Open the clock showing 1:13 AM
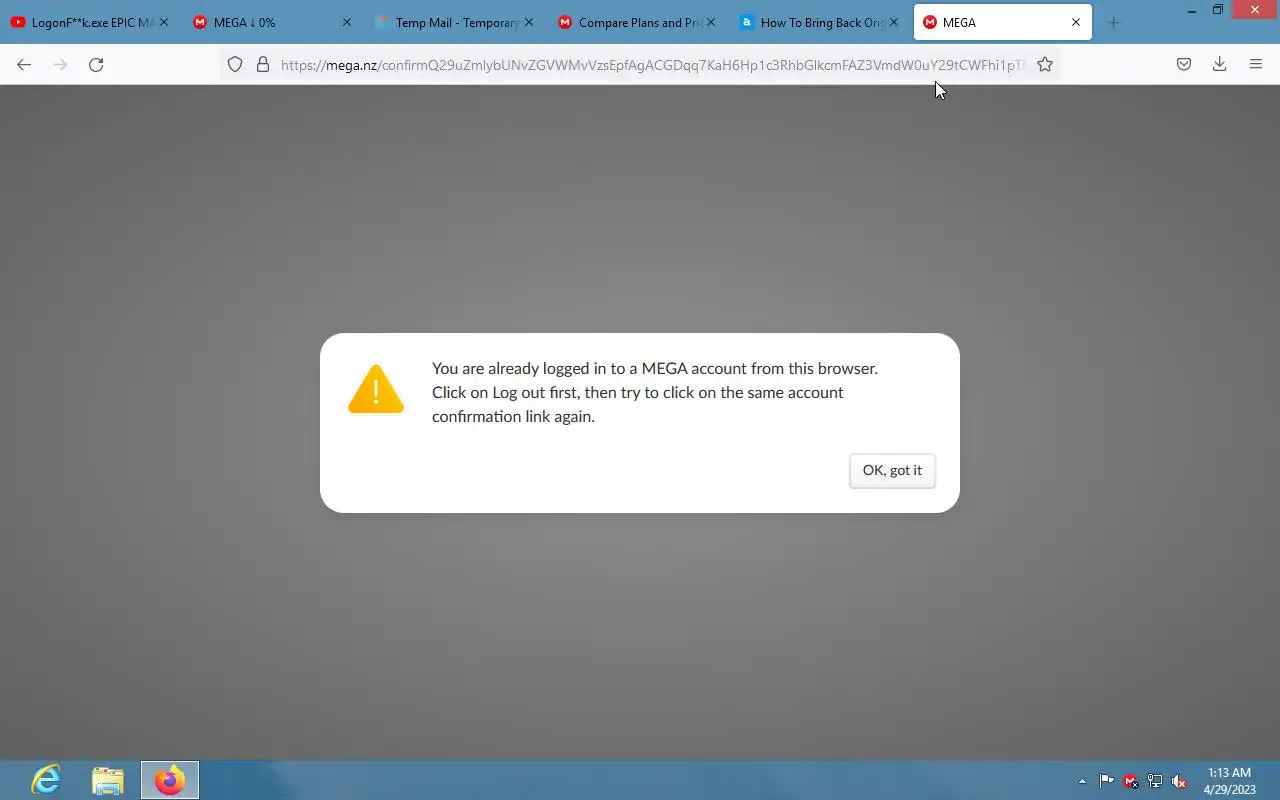1280x800 pixels. 1230,781
